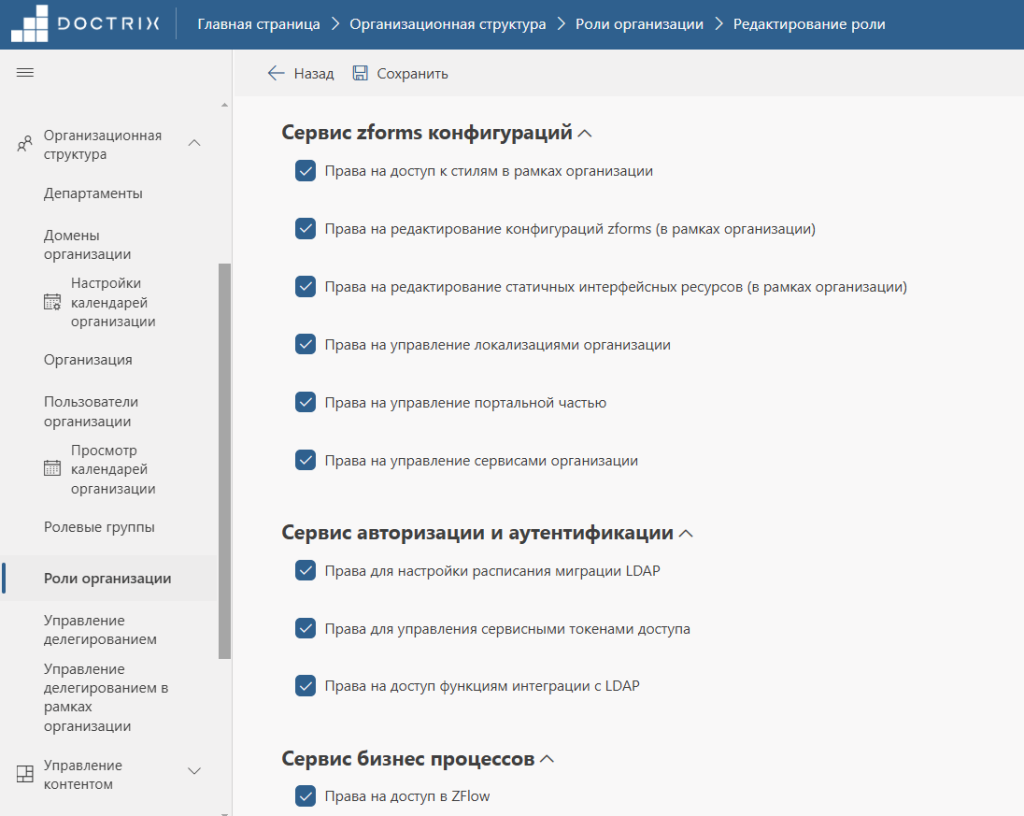Uncheck access to LDAP integration functions

pos(305,685)
